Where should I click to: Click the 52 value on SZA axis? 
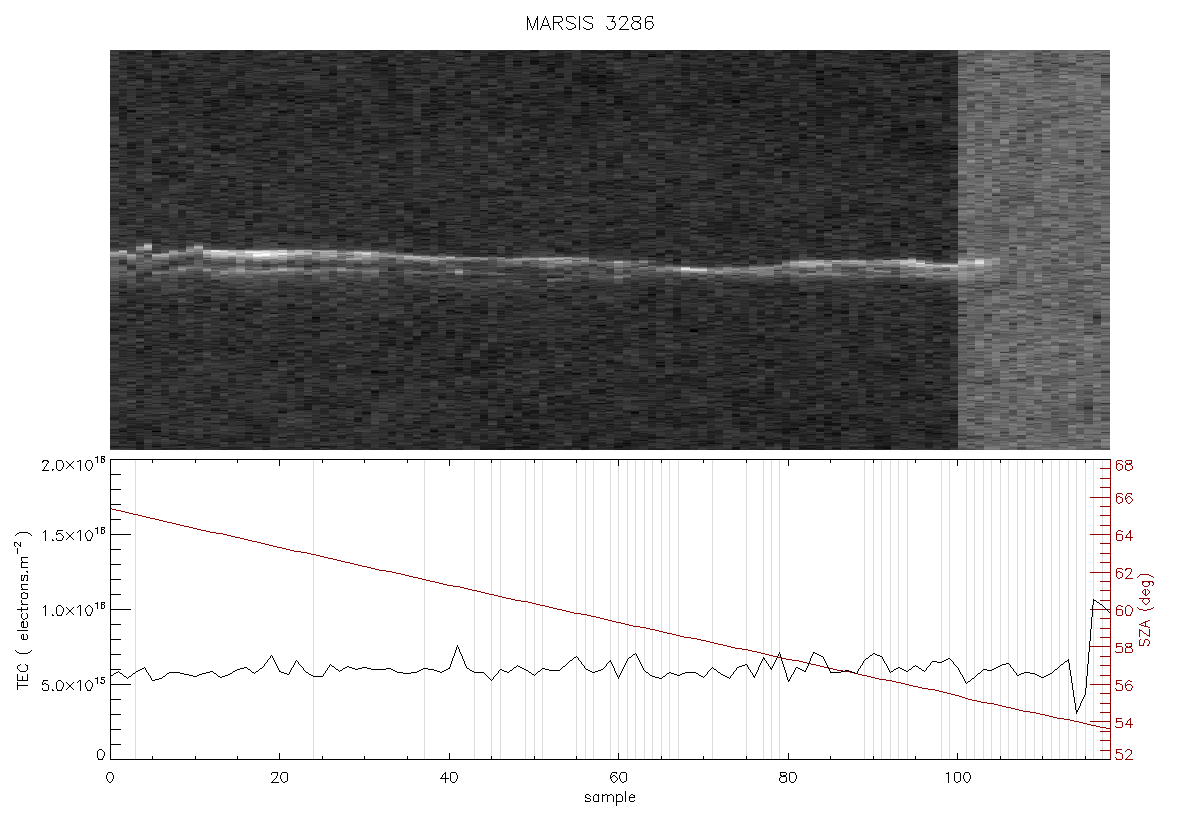coord(1124,755)
